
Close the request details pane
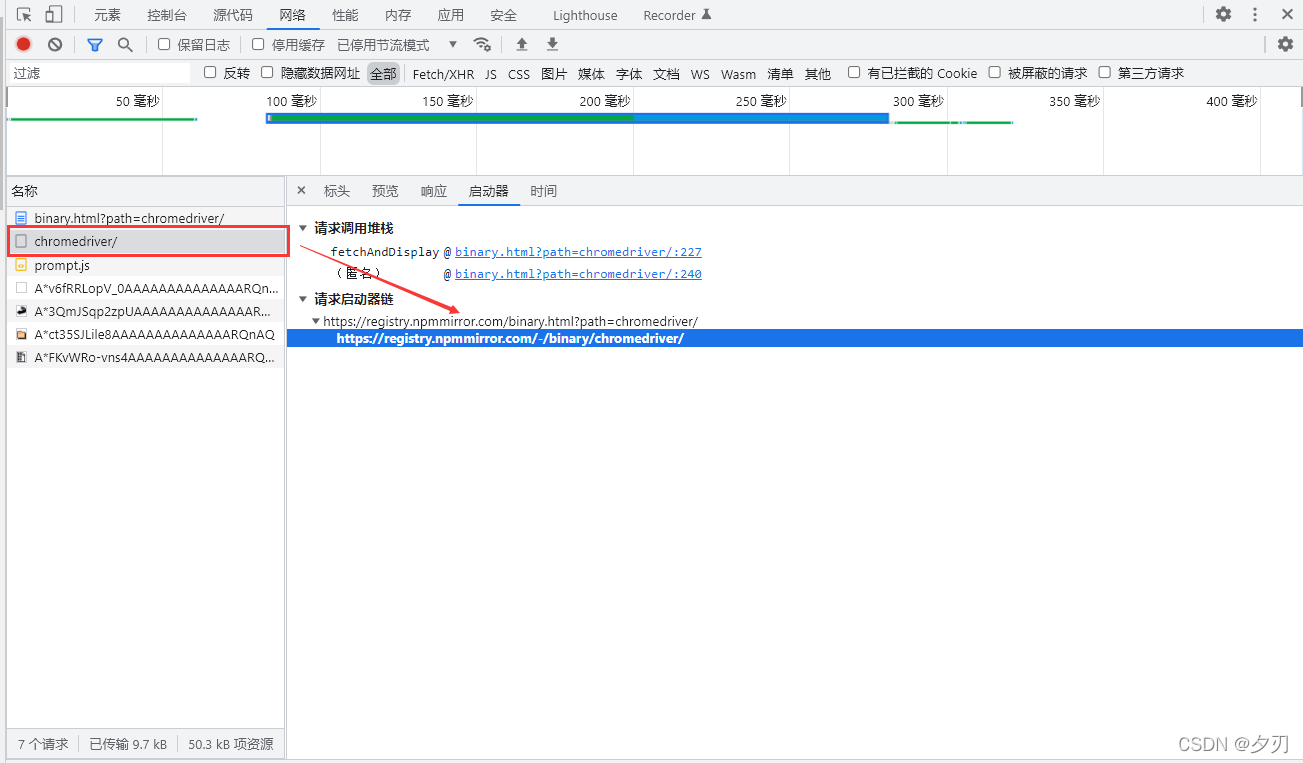(301, 190)
